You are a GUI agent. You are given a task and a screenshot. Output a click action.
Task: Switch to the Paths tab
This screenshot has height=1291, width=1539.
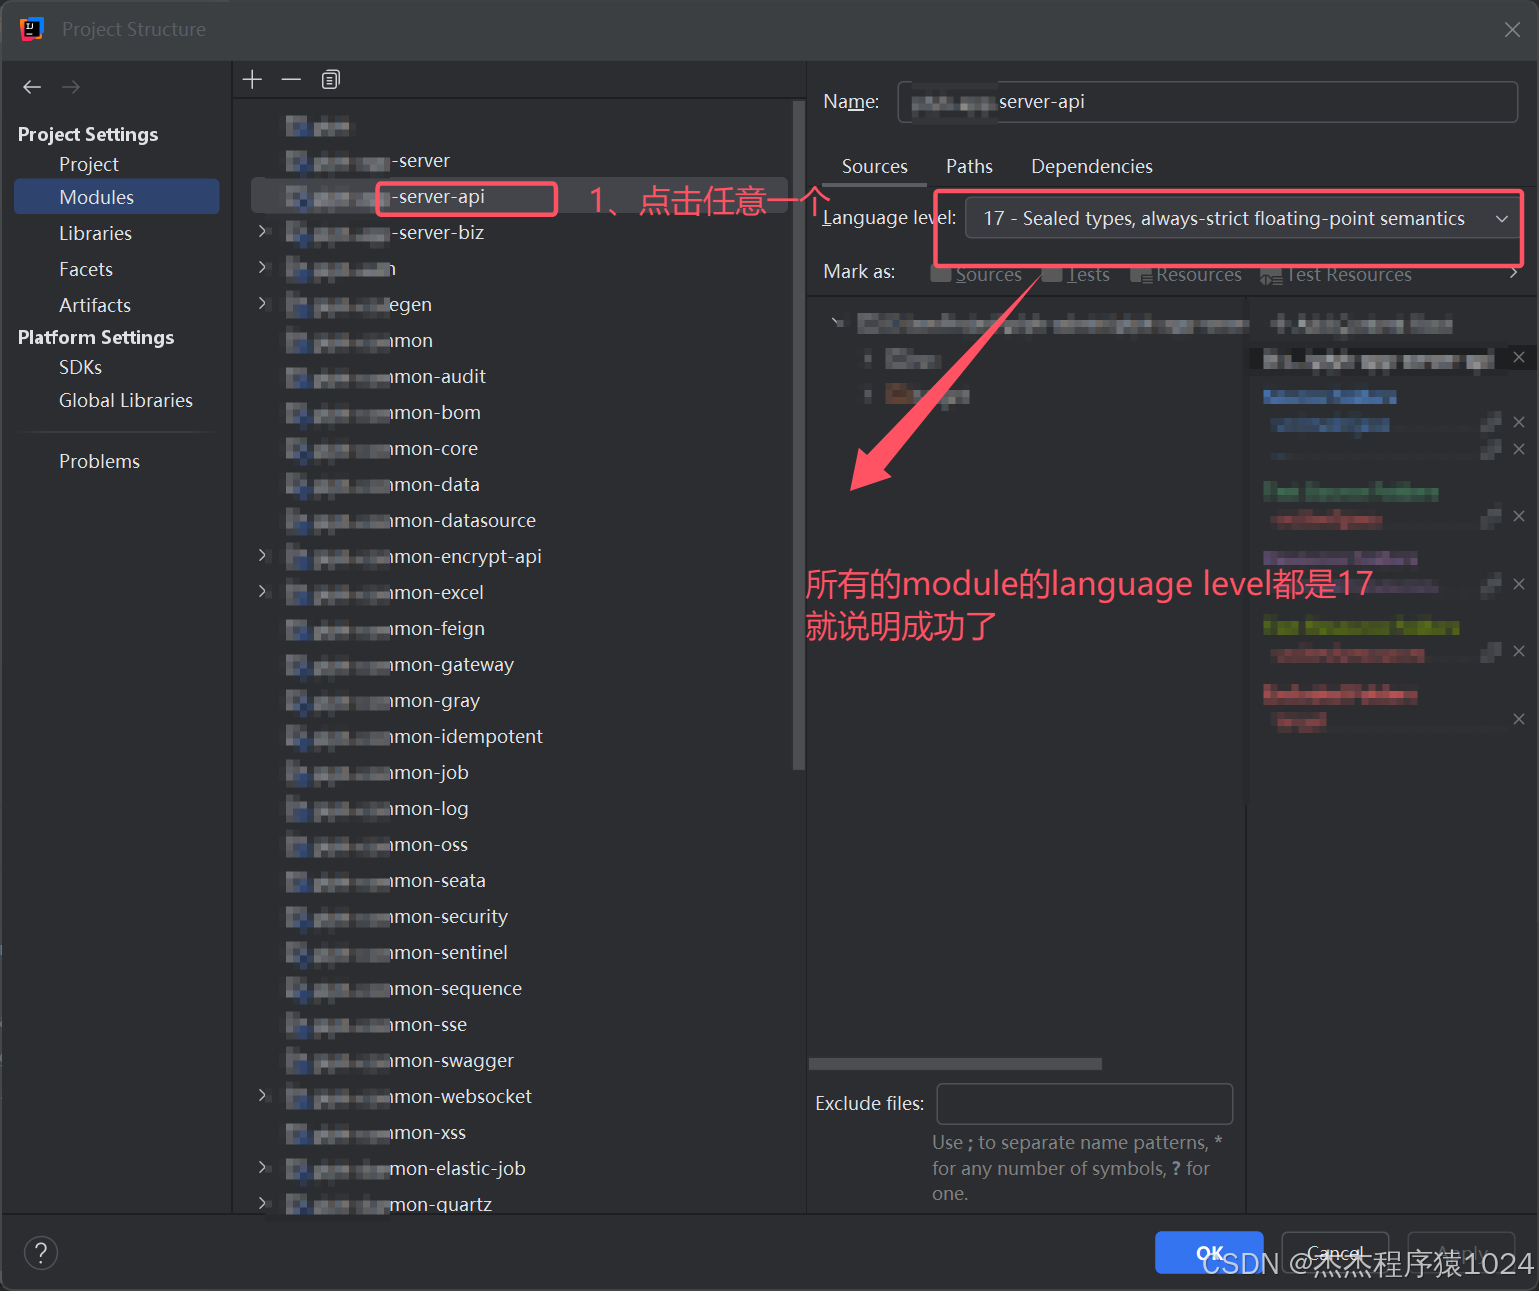pyautogui.click(x=967, y=166)
